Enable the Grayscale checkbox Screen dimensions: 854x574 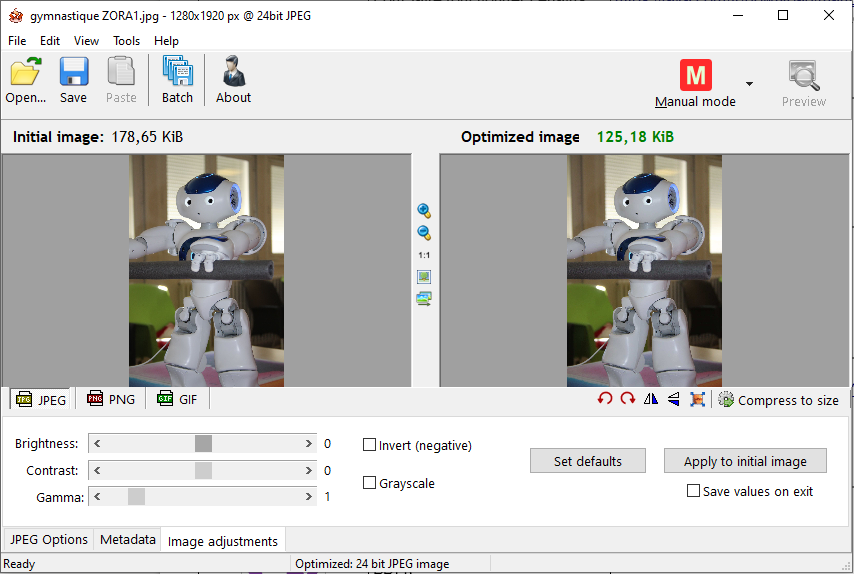(369, 483)
